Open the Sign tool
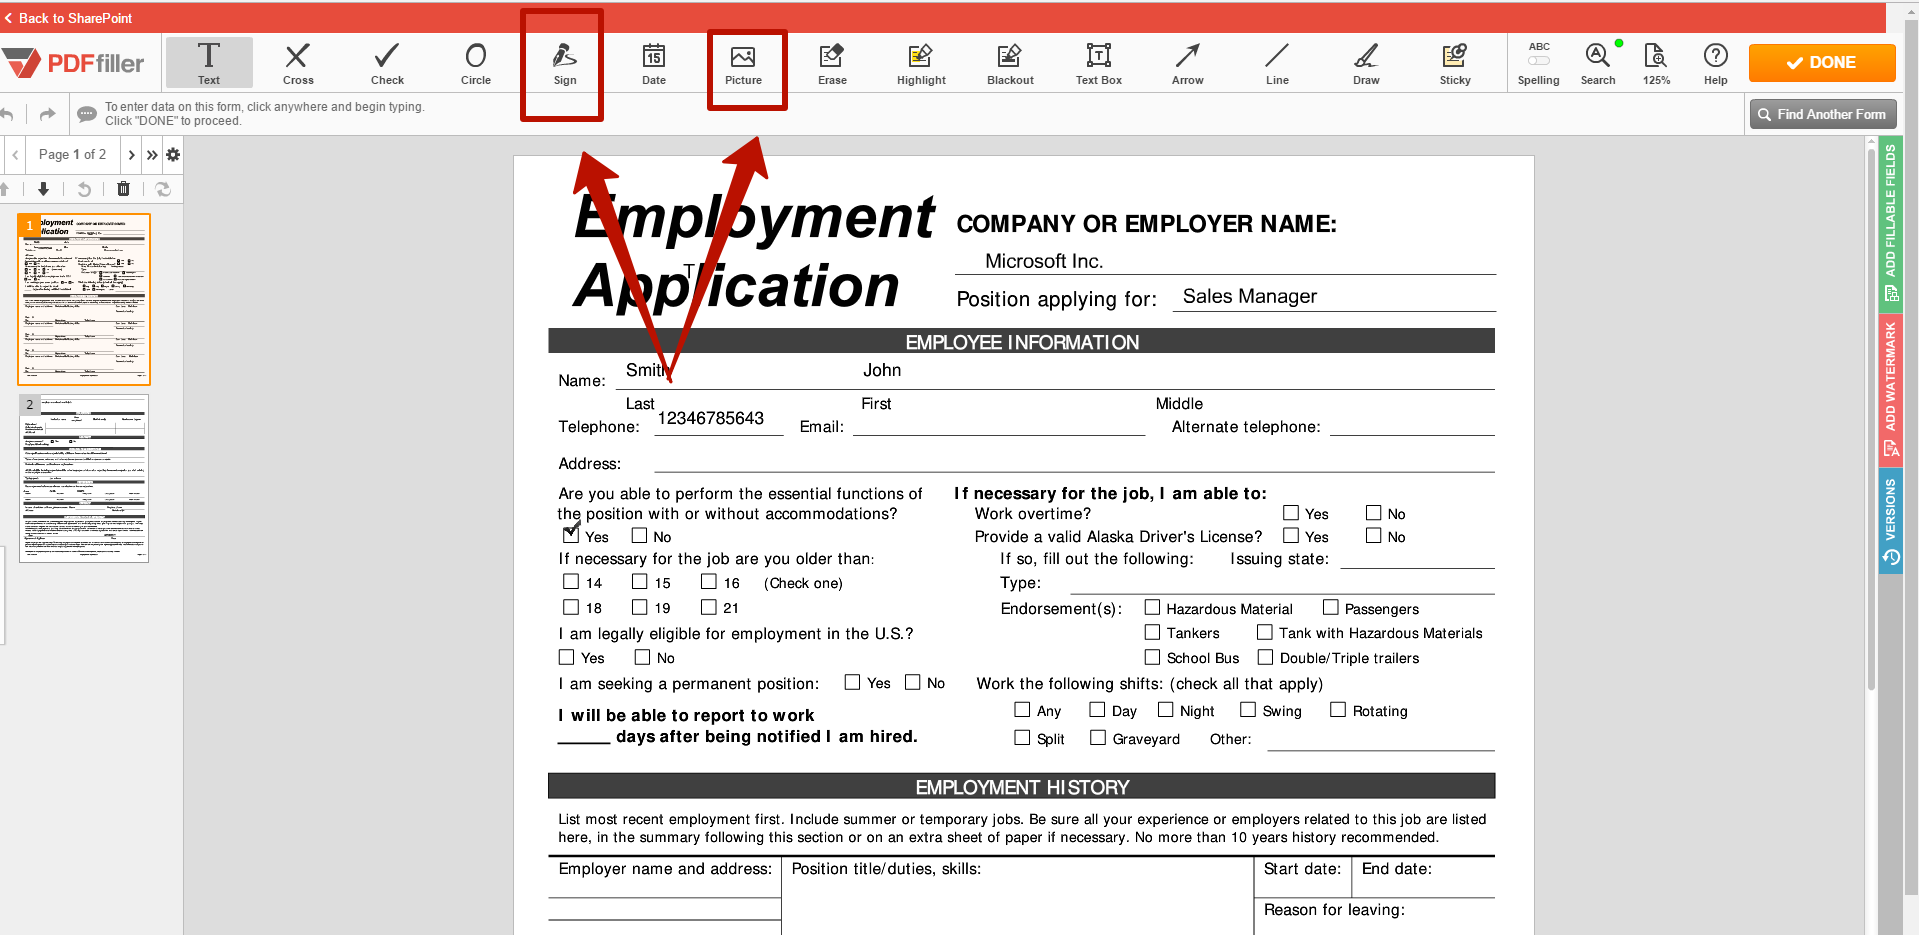 pos(565,63)
